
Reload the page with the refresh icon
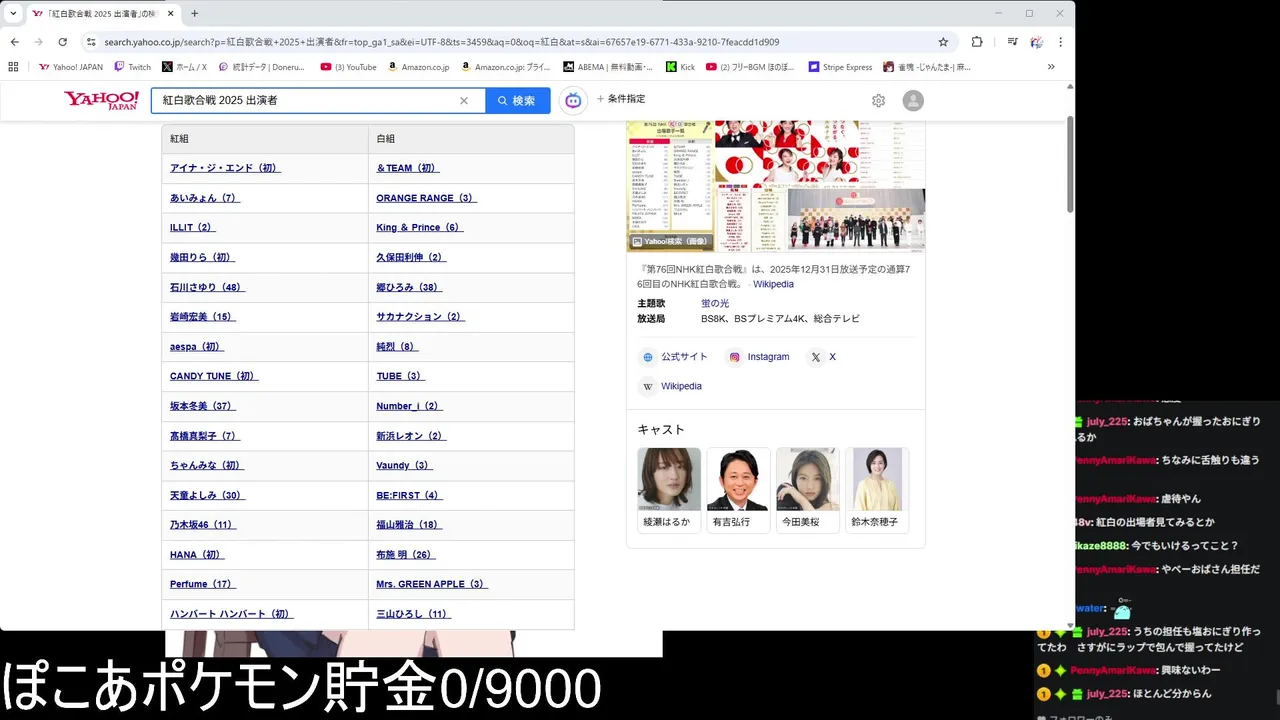62,42
